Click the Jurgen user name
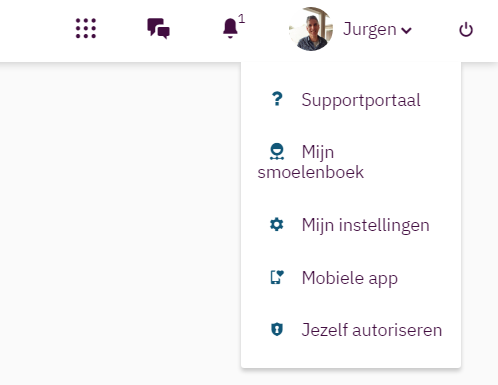498x385 pixels. point(370,30)
